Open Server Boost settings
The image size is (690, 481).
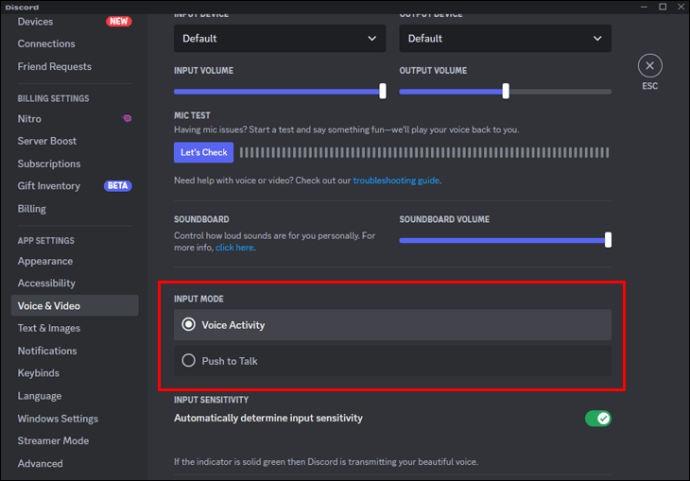[x=47, y=141]
